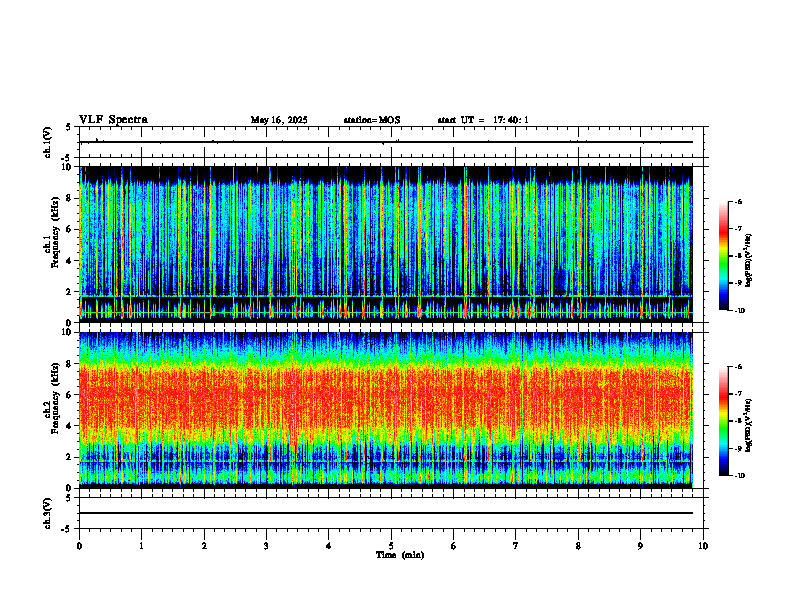Screen dimensions: 792x612
Task: Click time axis tick label "1"
Action: tap(141, 546)
